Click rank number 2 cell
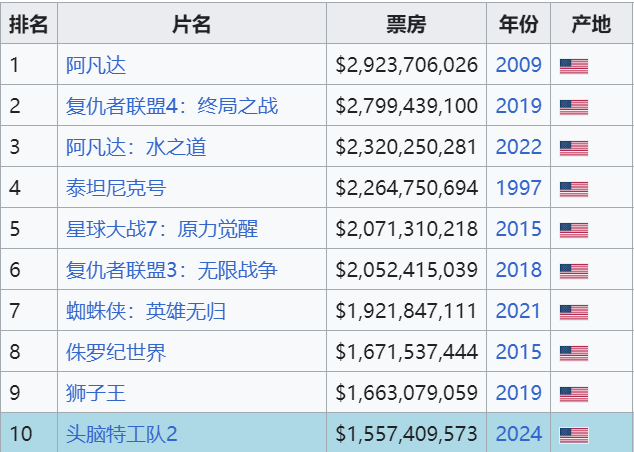 (x=29, y=106)
